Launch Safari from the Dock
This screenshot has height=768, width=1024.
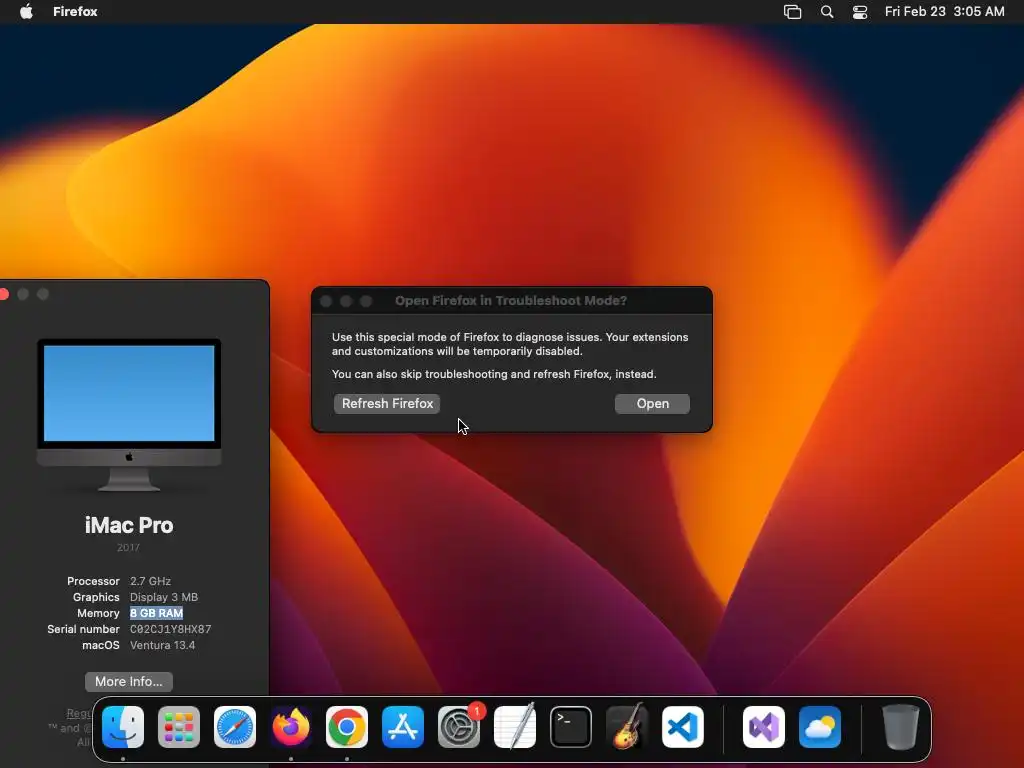(x=235, y=727)
